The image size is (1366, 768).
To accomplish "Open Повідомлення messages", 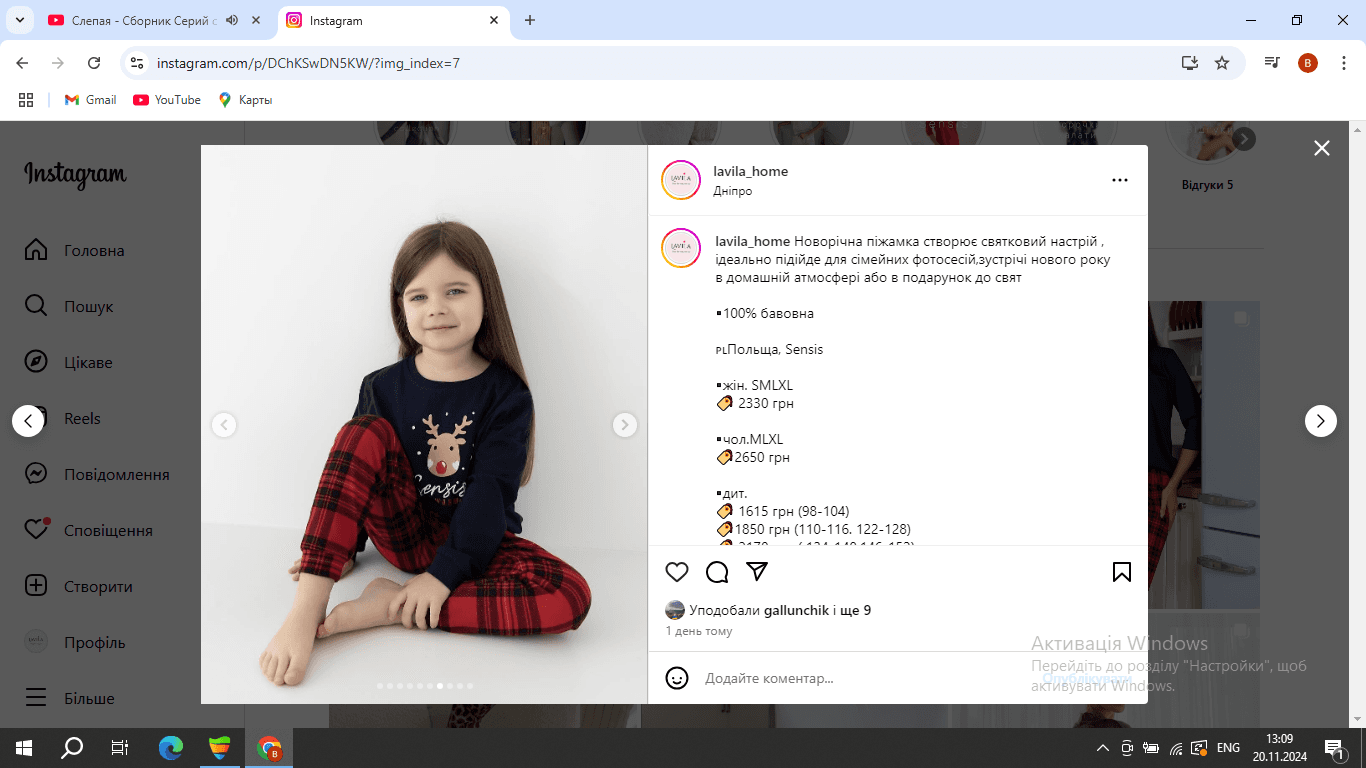I will point(97,474).
